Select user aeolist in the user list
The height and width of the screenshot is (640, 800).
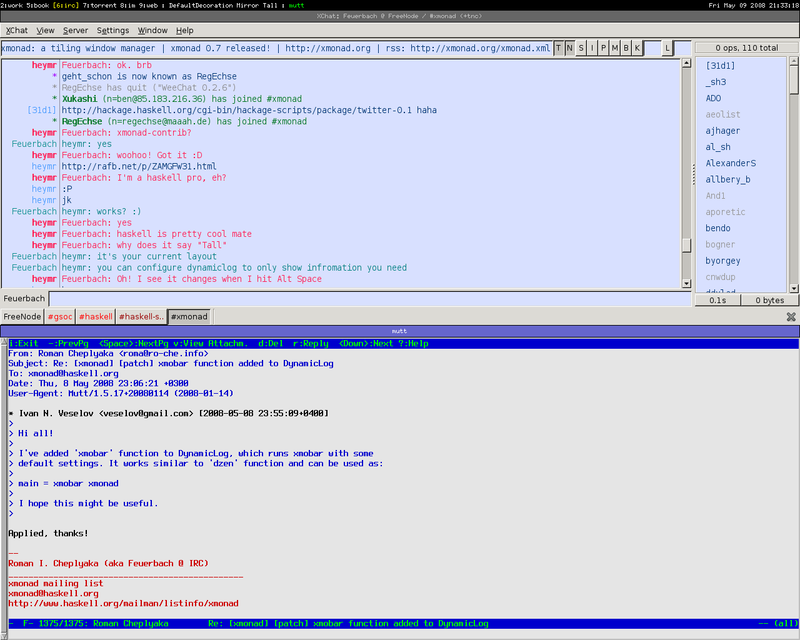(723, 115)
